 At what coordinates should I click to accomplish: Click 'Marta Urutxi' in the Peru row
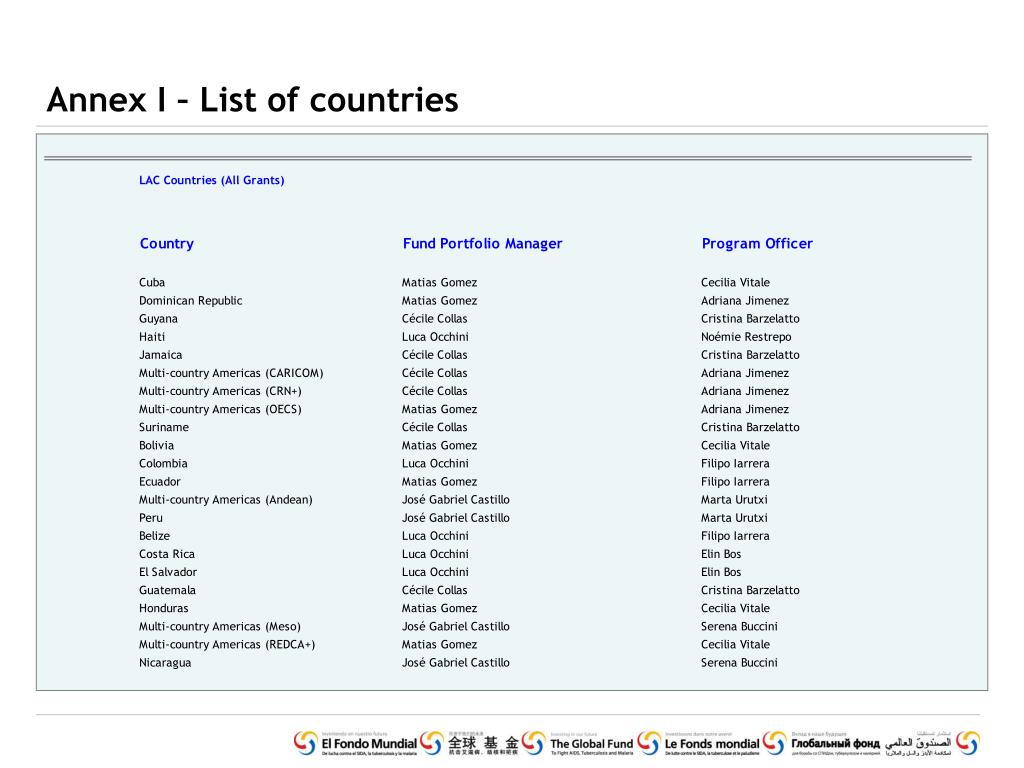tap(734, 518)
